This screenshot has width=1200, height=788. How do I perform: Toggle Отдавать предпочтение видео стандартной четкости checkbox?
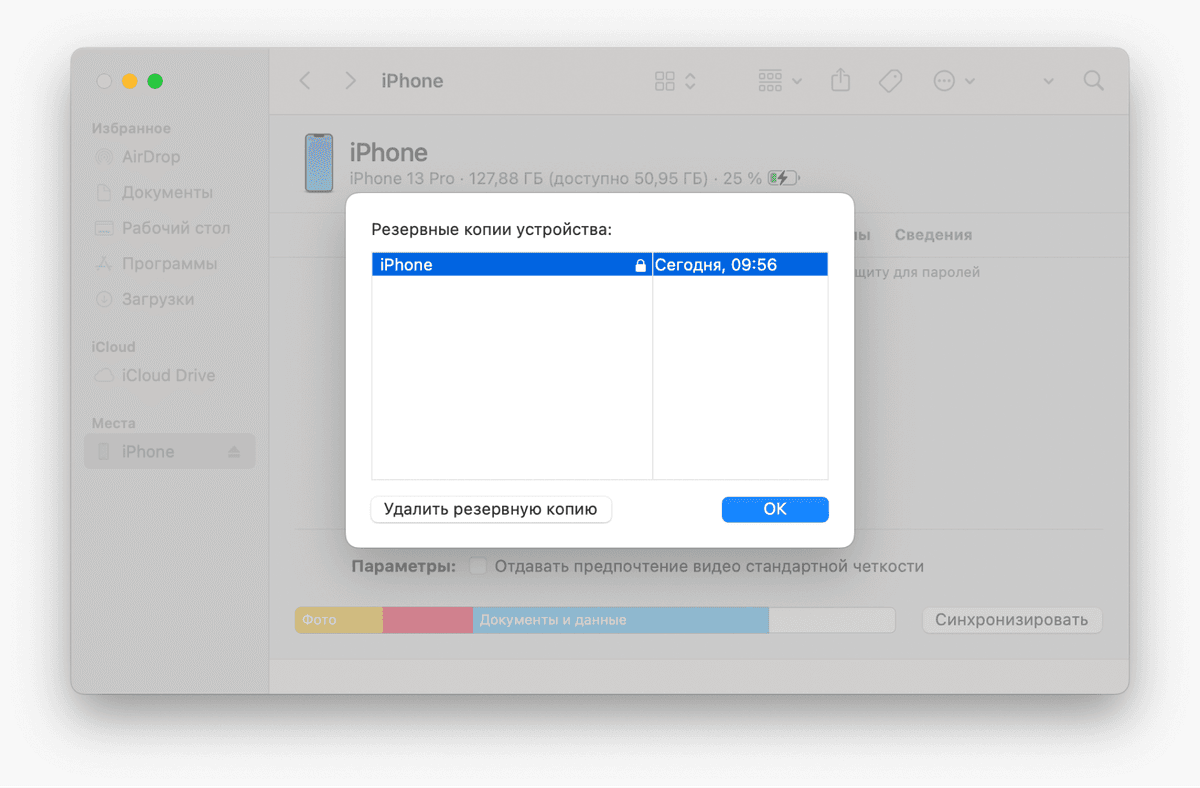(478, 566)
